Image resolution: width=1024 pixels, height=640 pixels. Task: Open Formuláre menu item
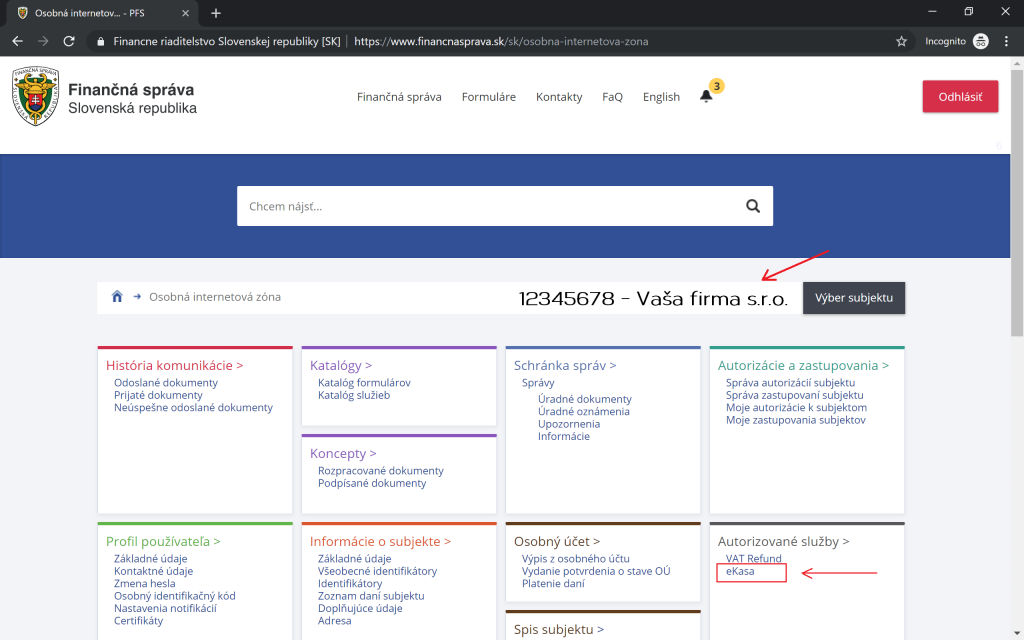click(488, 97)
